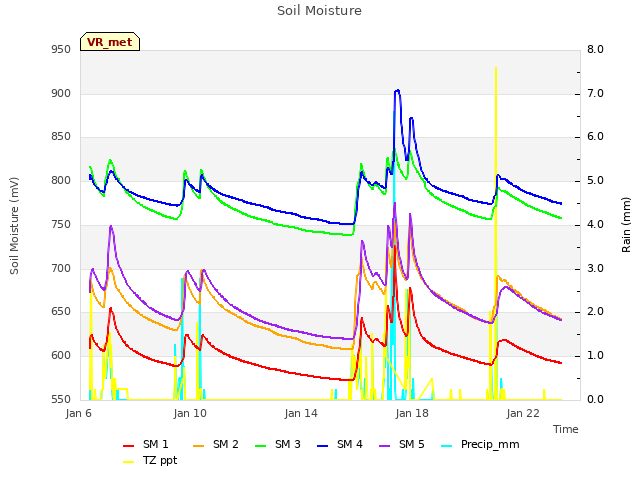Click the 700 left axis value

[61, 269]
